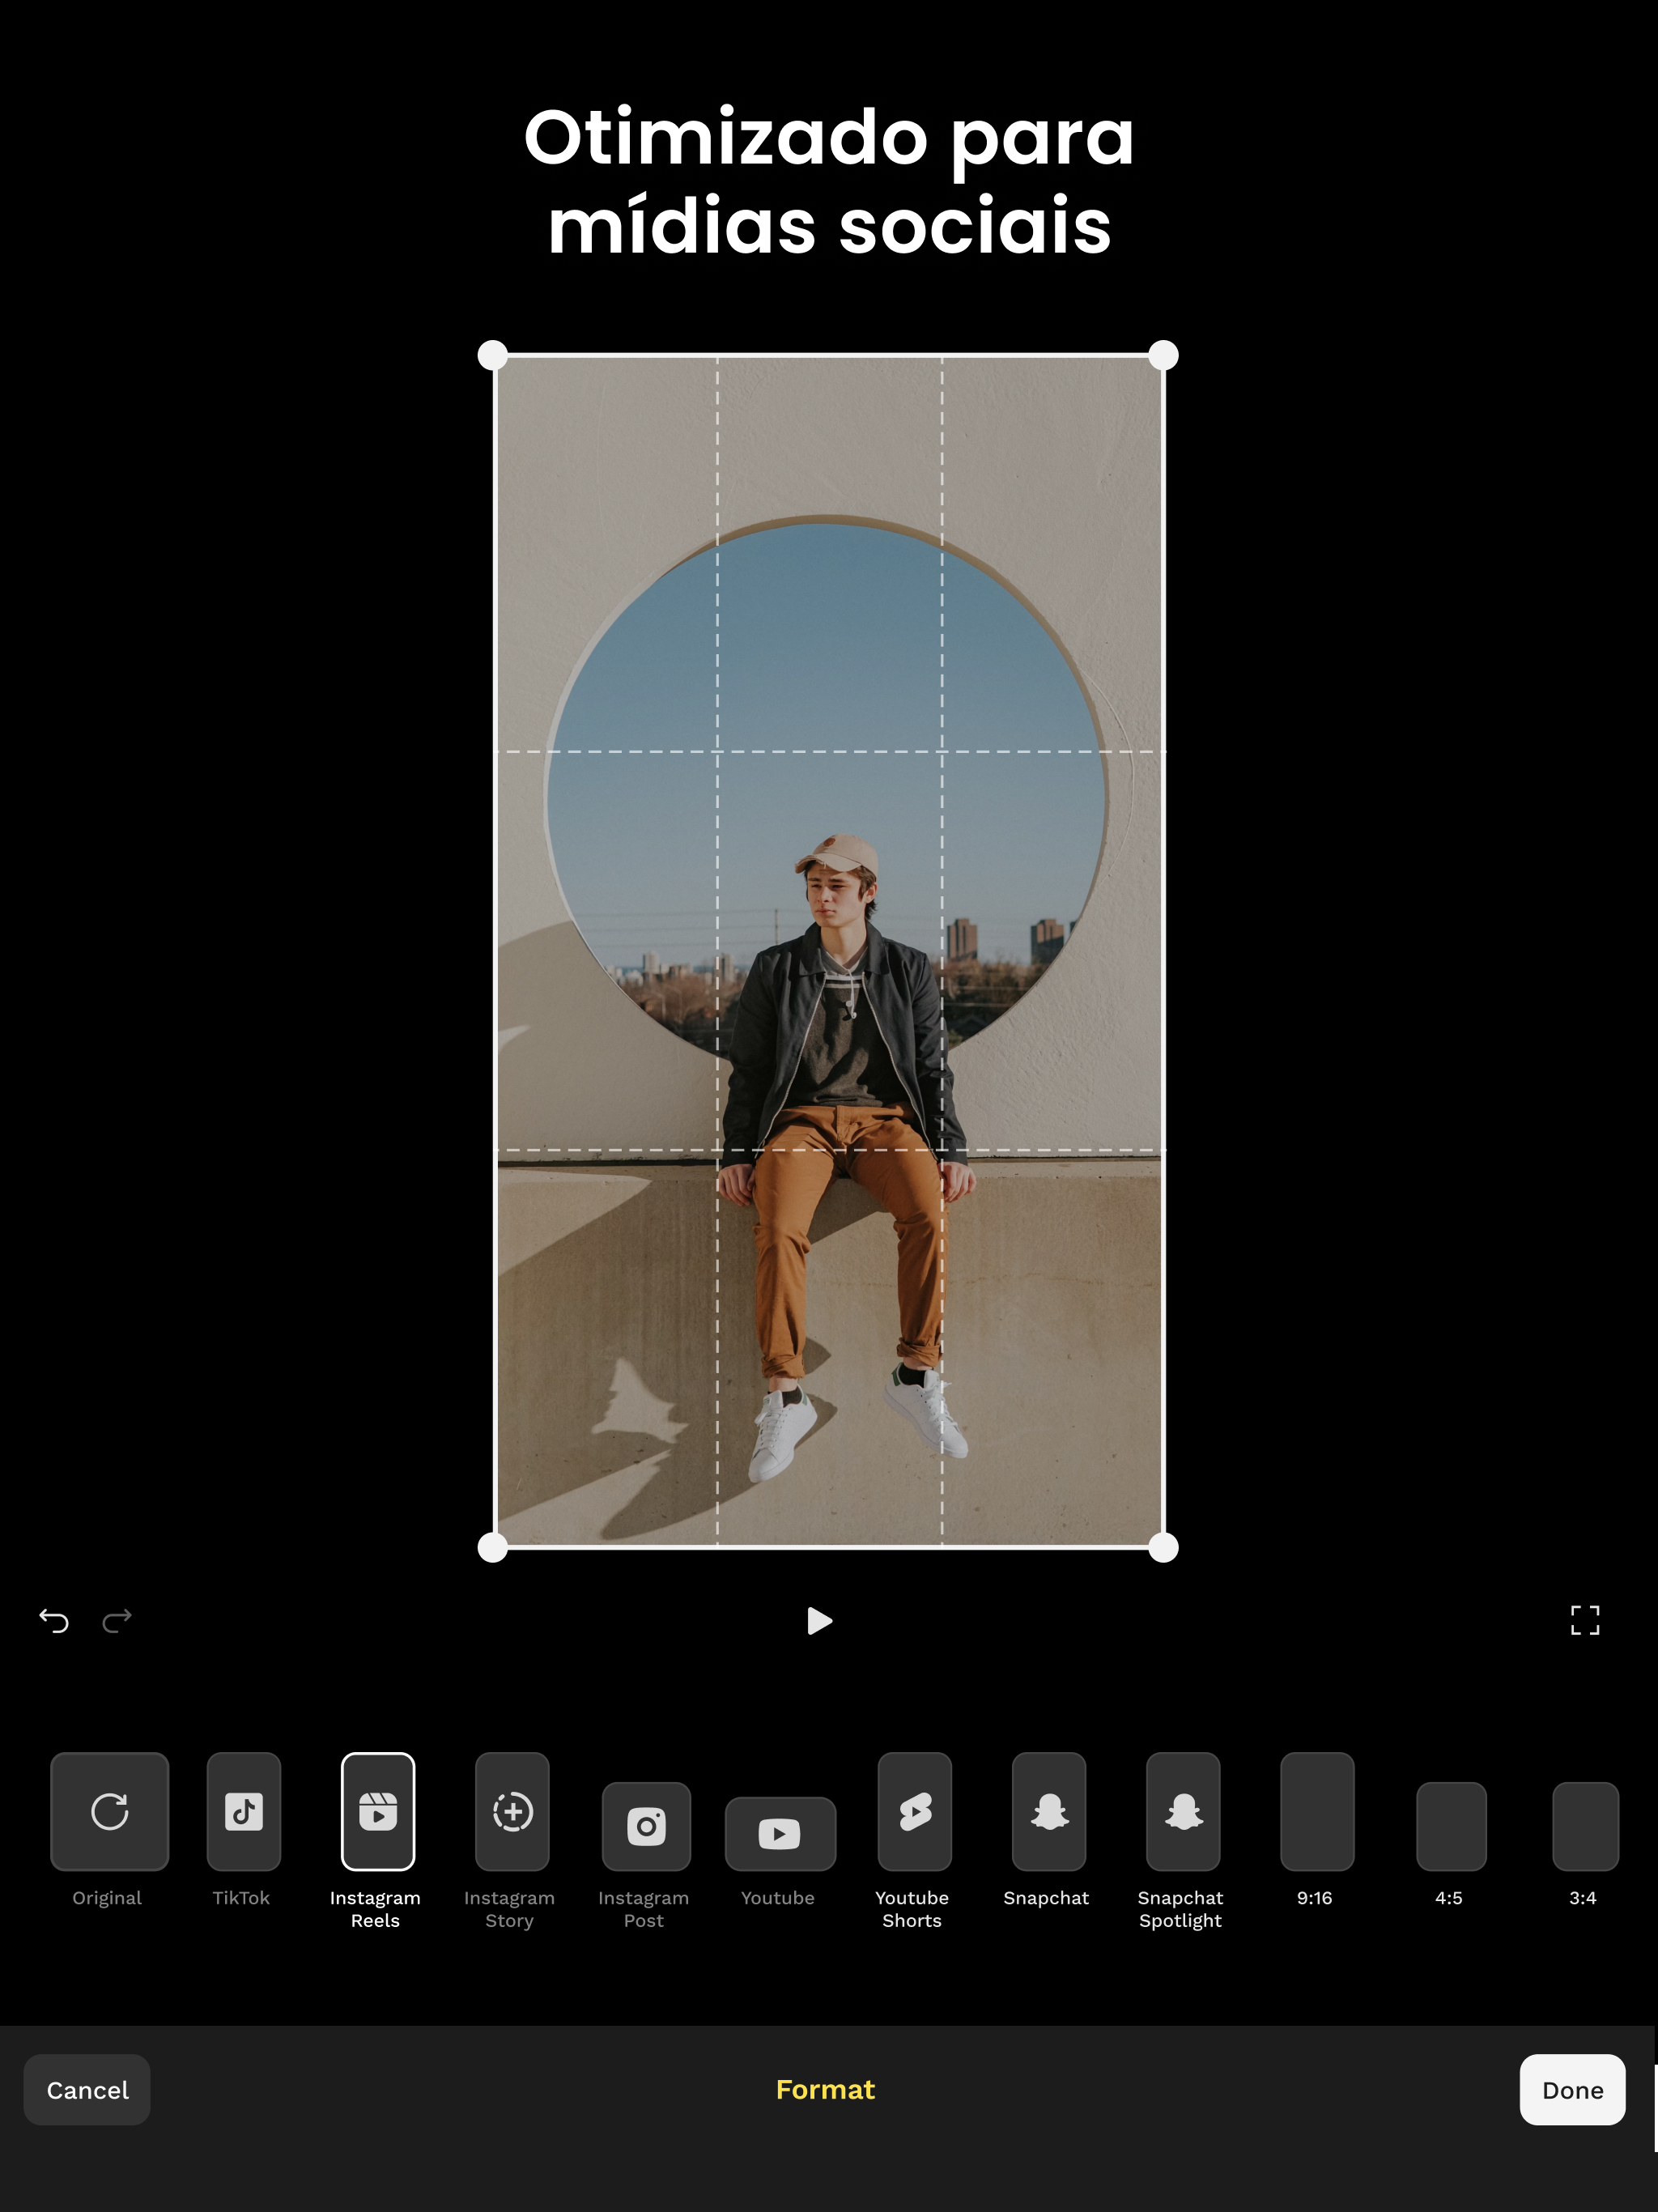Screen dimensions: 1658x2212
Task: Select the 4:5 aspect ratio
Action: (1451, 1826)
